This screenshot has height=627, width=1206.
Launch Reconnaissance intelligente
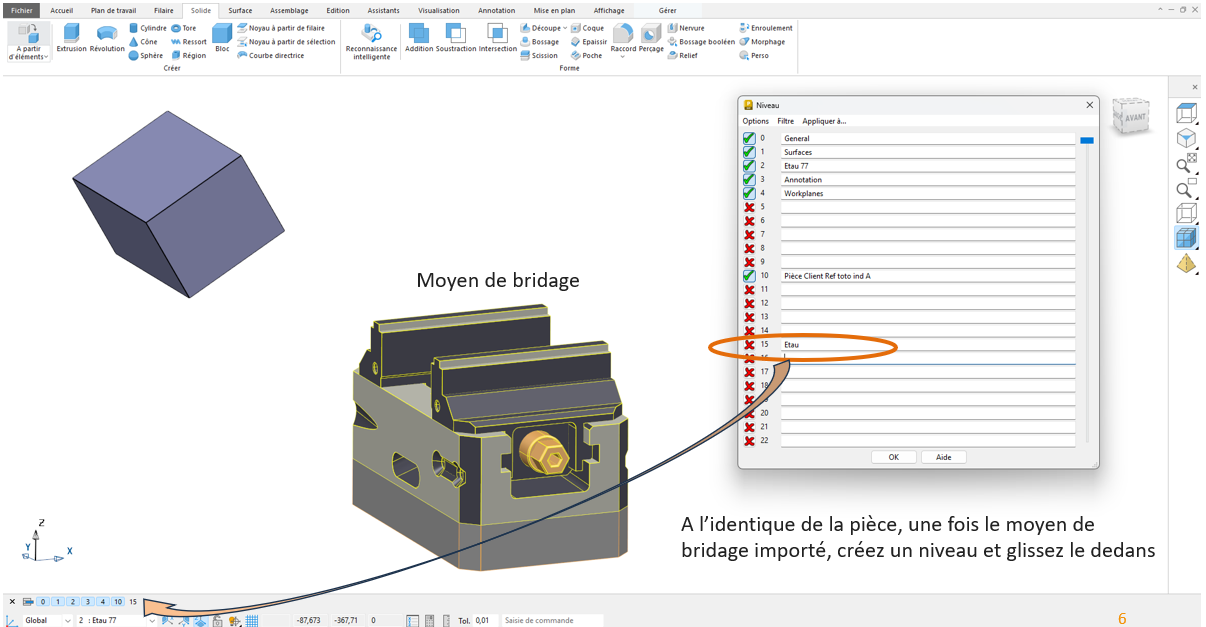(x=371, y=42)
